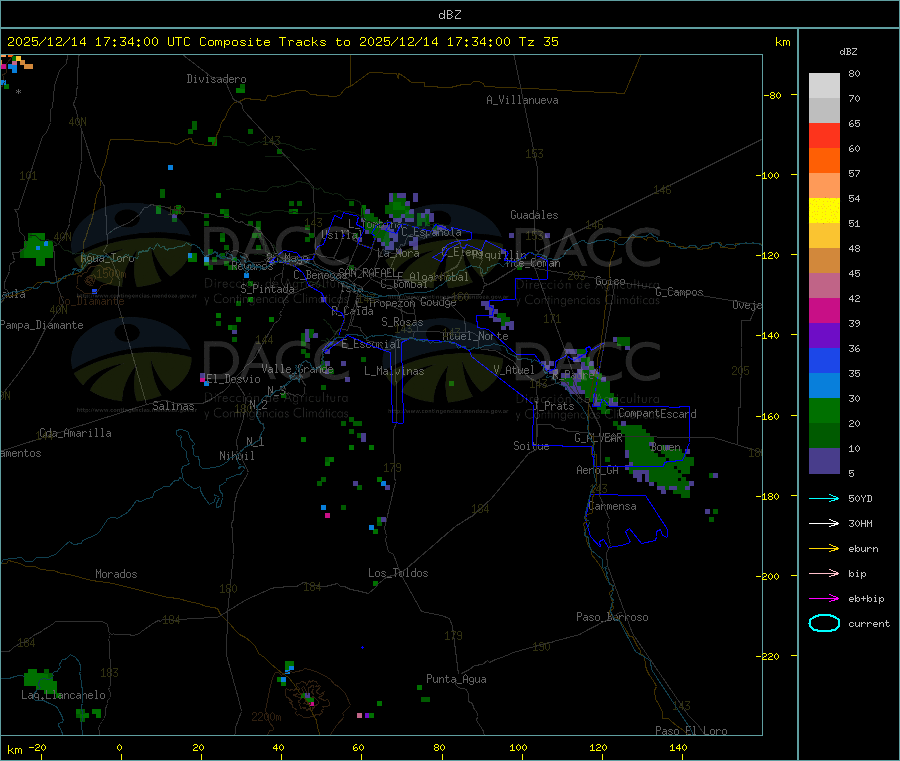
Task: Click the Aero_GH map label
Action: pos(598,470)
